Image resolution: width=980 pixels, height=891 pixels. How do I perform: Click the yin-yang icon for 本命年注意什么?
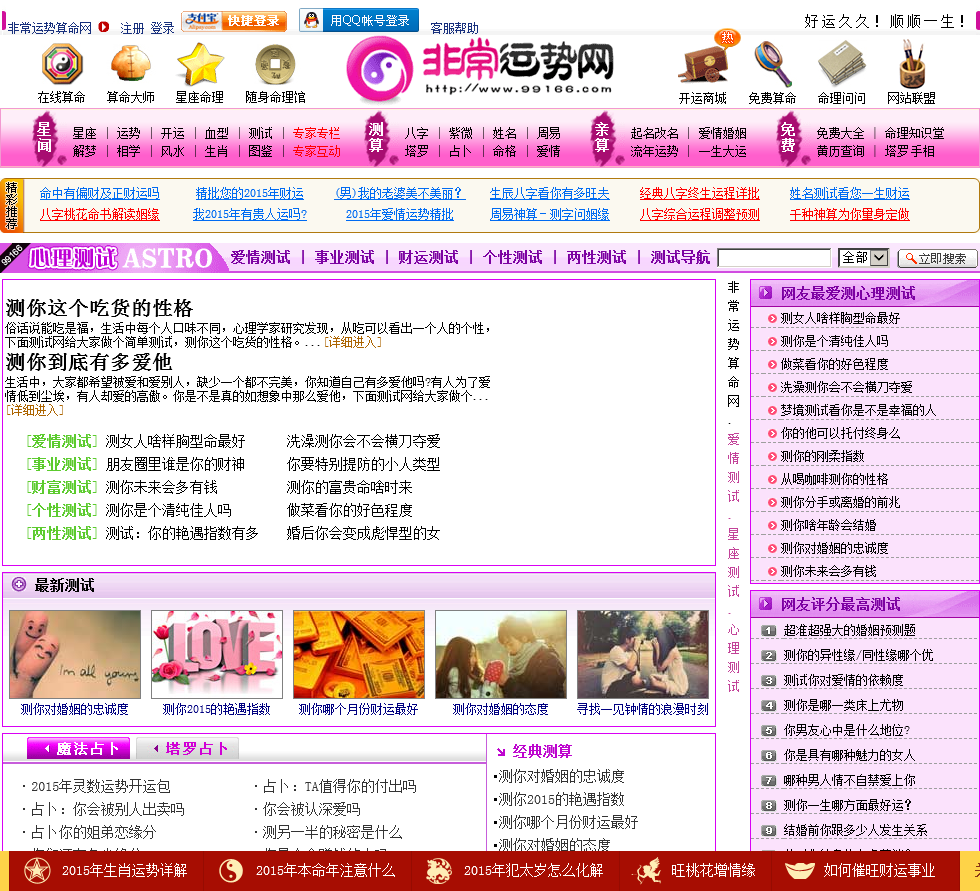[231, 870]
